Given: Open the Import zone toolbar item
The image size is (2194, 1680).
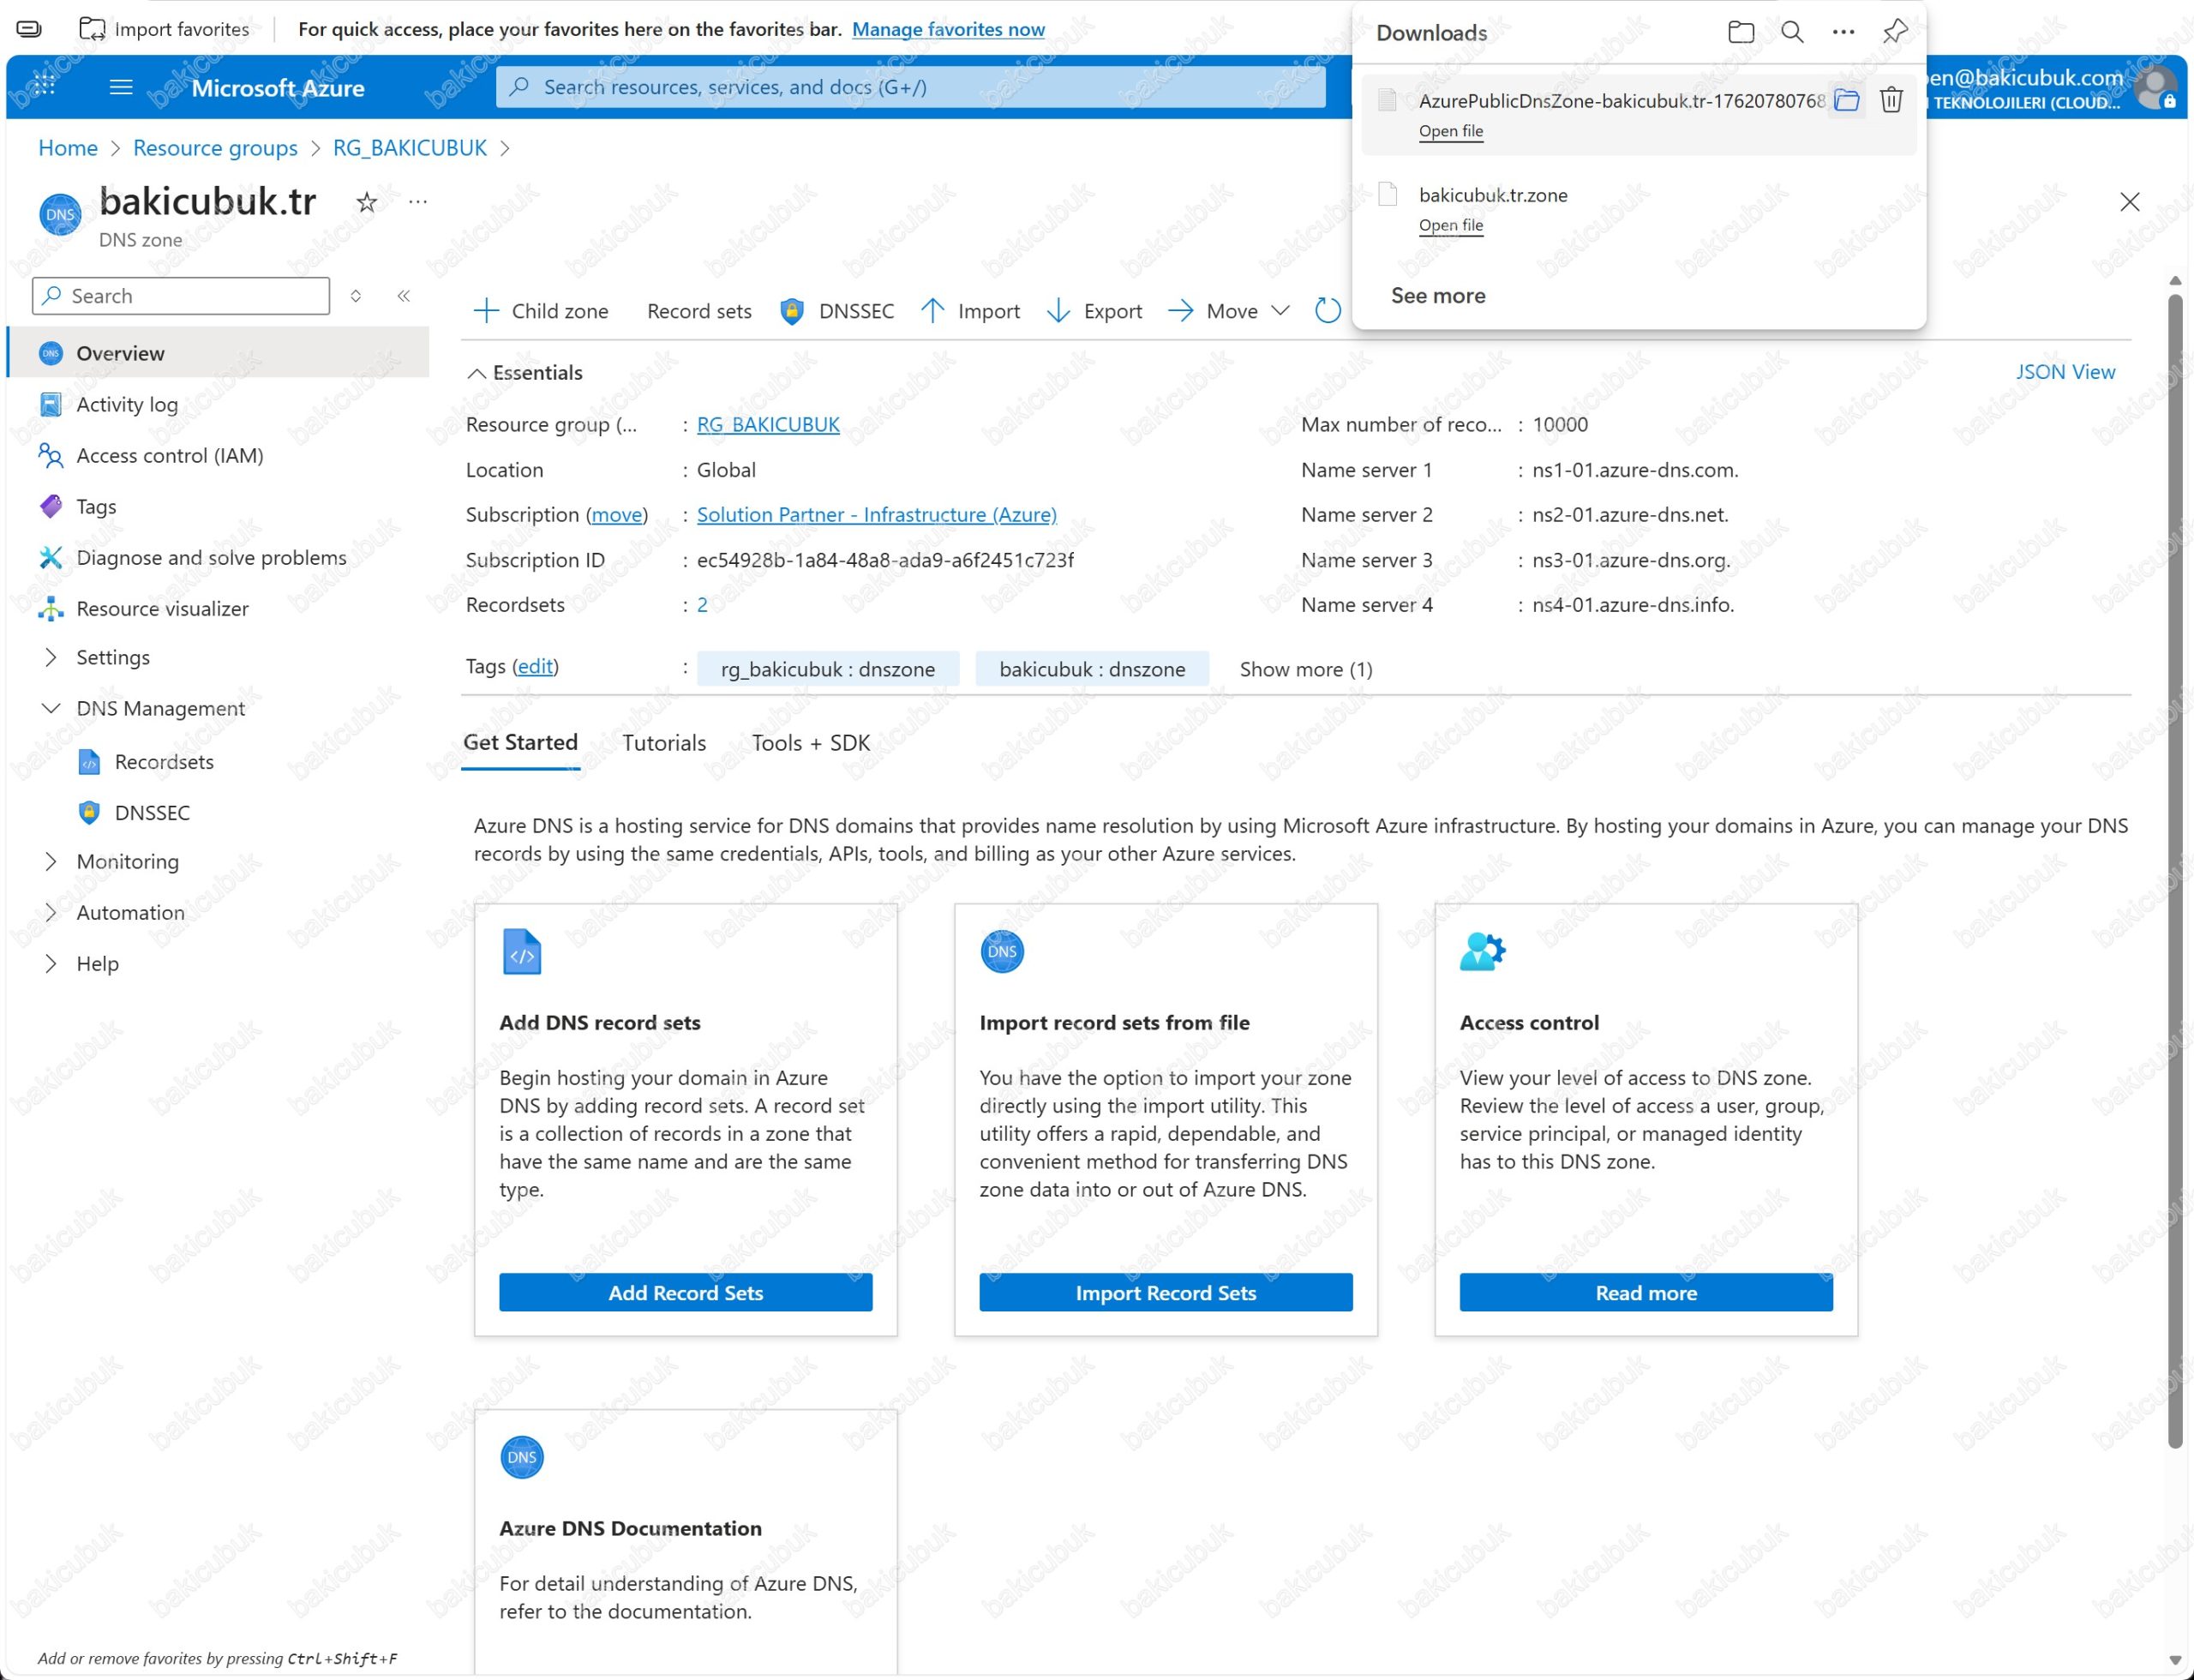Looking at the screenshot, I should pos(970,311).
